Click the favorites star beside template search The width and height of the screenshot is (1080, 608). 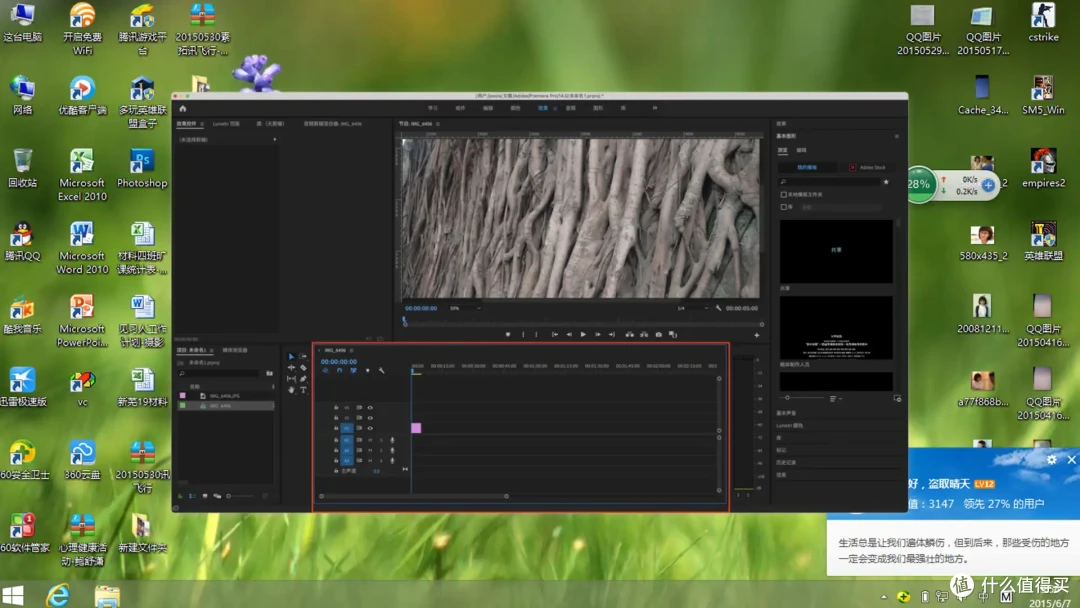pyautogui.click(x=886, y=182)
